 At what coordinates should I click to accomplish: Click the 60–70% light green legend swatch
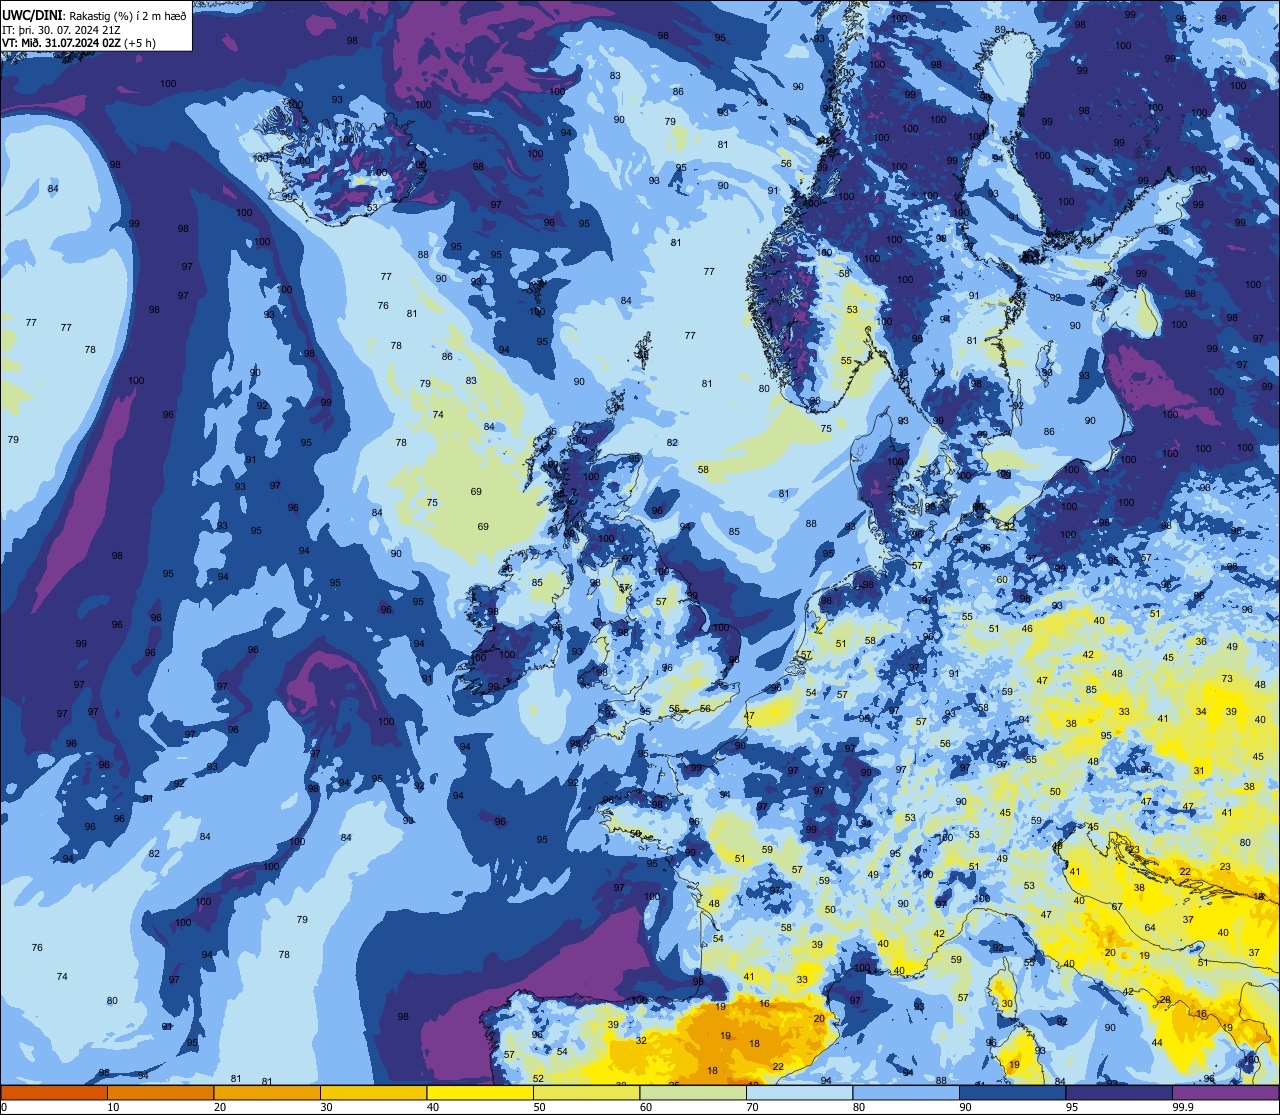coord(693,1093)
